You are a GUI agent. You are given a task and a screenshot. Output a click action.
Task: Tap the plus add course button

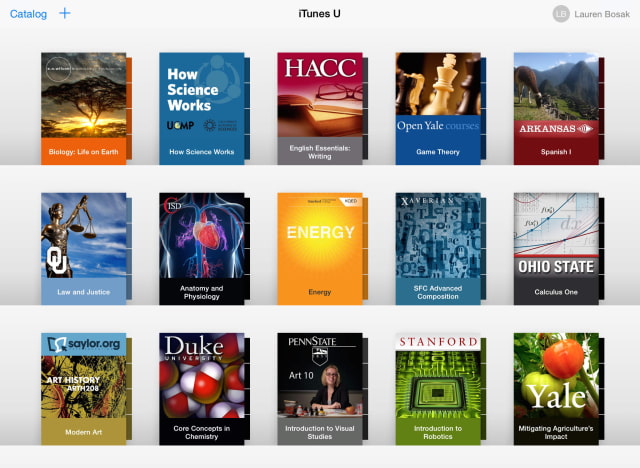point(64,13)
